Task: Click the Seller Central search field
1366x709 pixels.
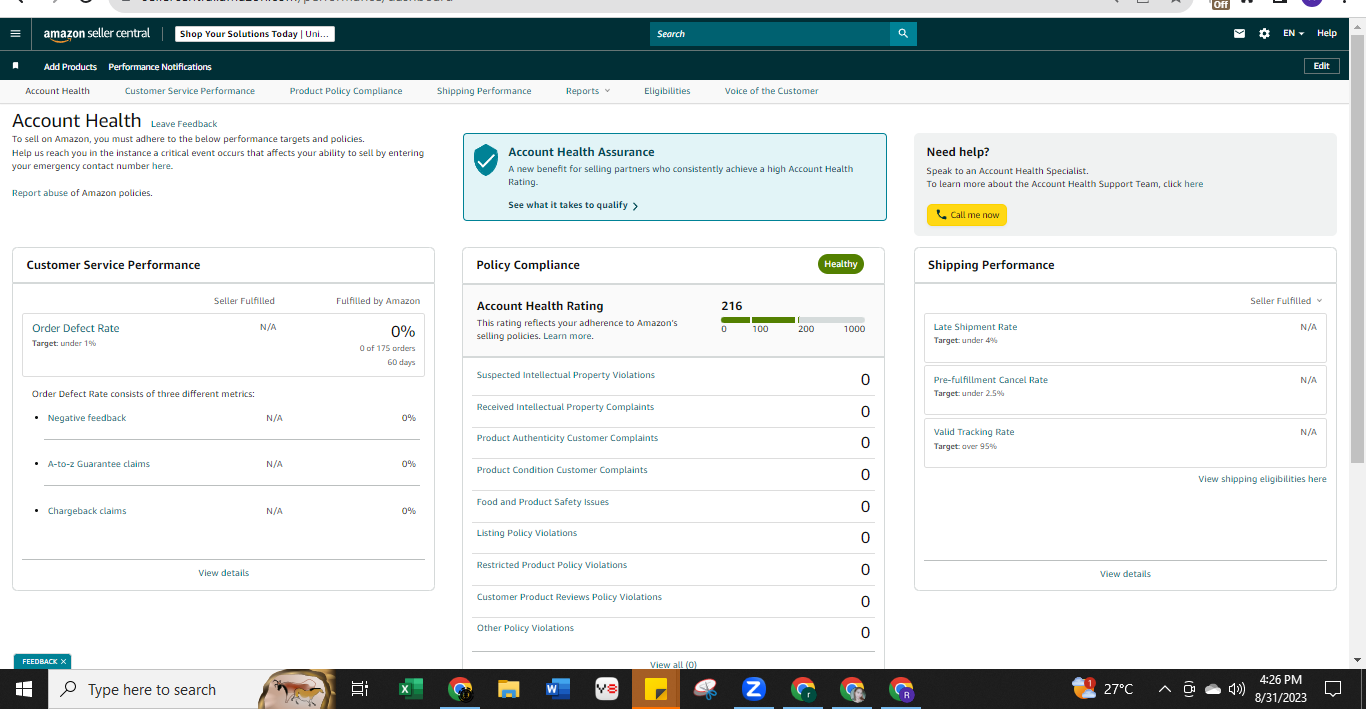Action: (770, 34)
